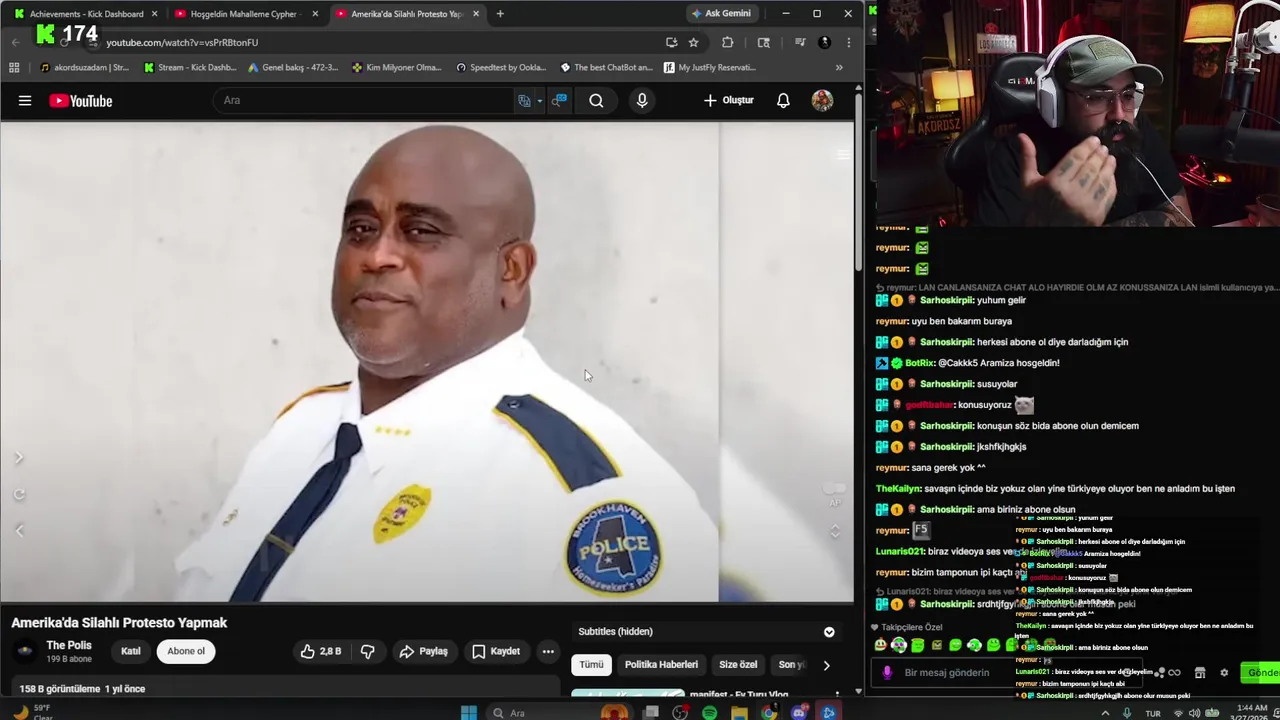Select the Politika Haberleri chip
The width and height of the screenshot is (1280, 720).
pos(661,665)
